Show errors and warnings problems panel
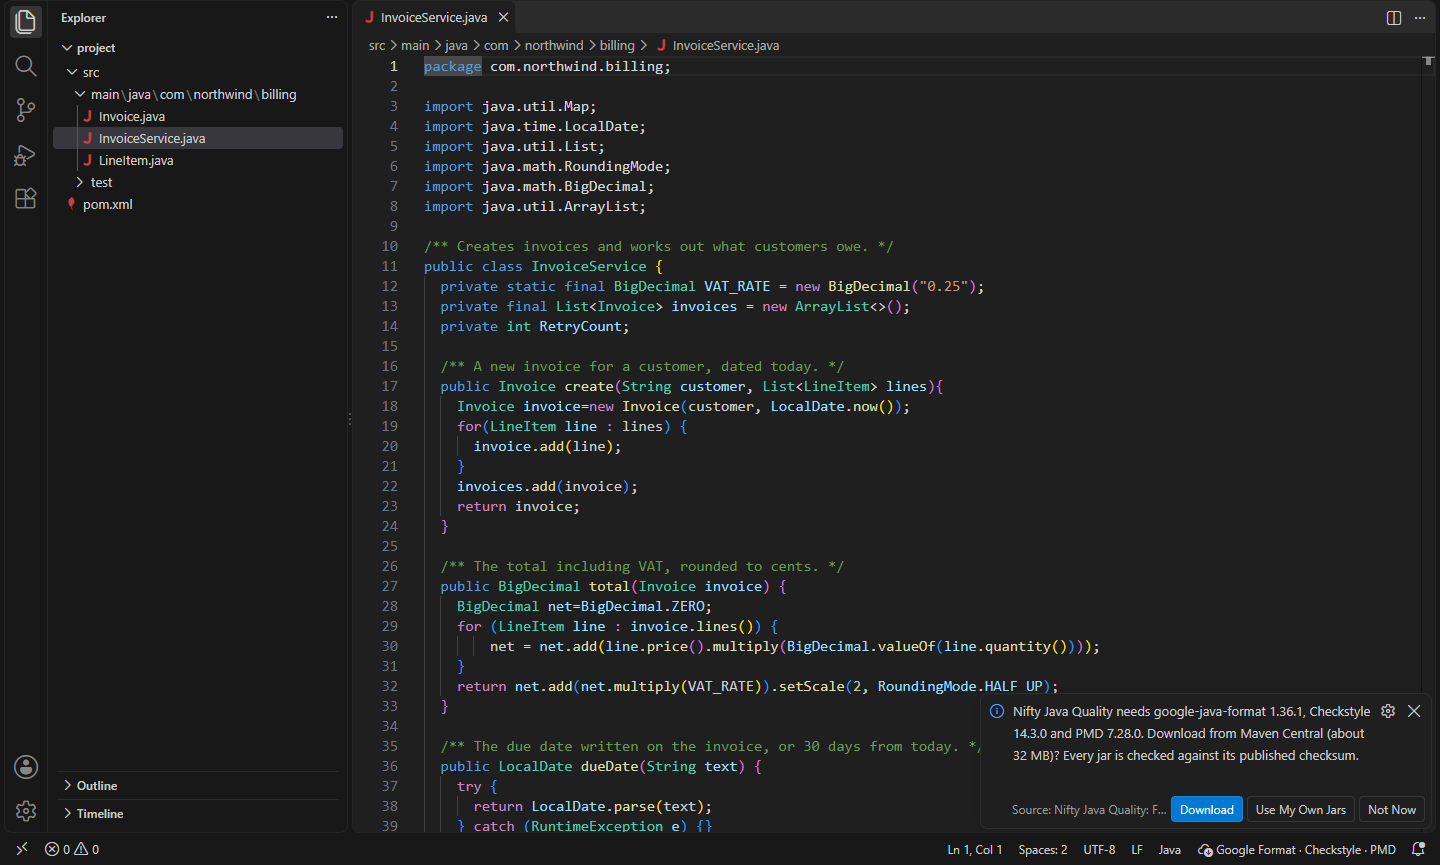Image resolution: width=1440 pixels, height=865 pixels. click(x=72, y=849)
